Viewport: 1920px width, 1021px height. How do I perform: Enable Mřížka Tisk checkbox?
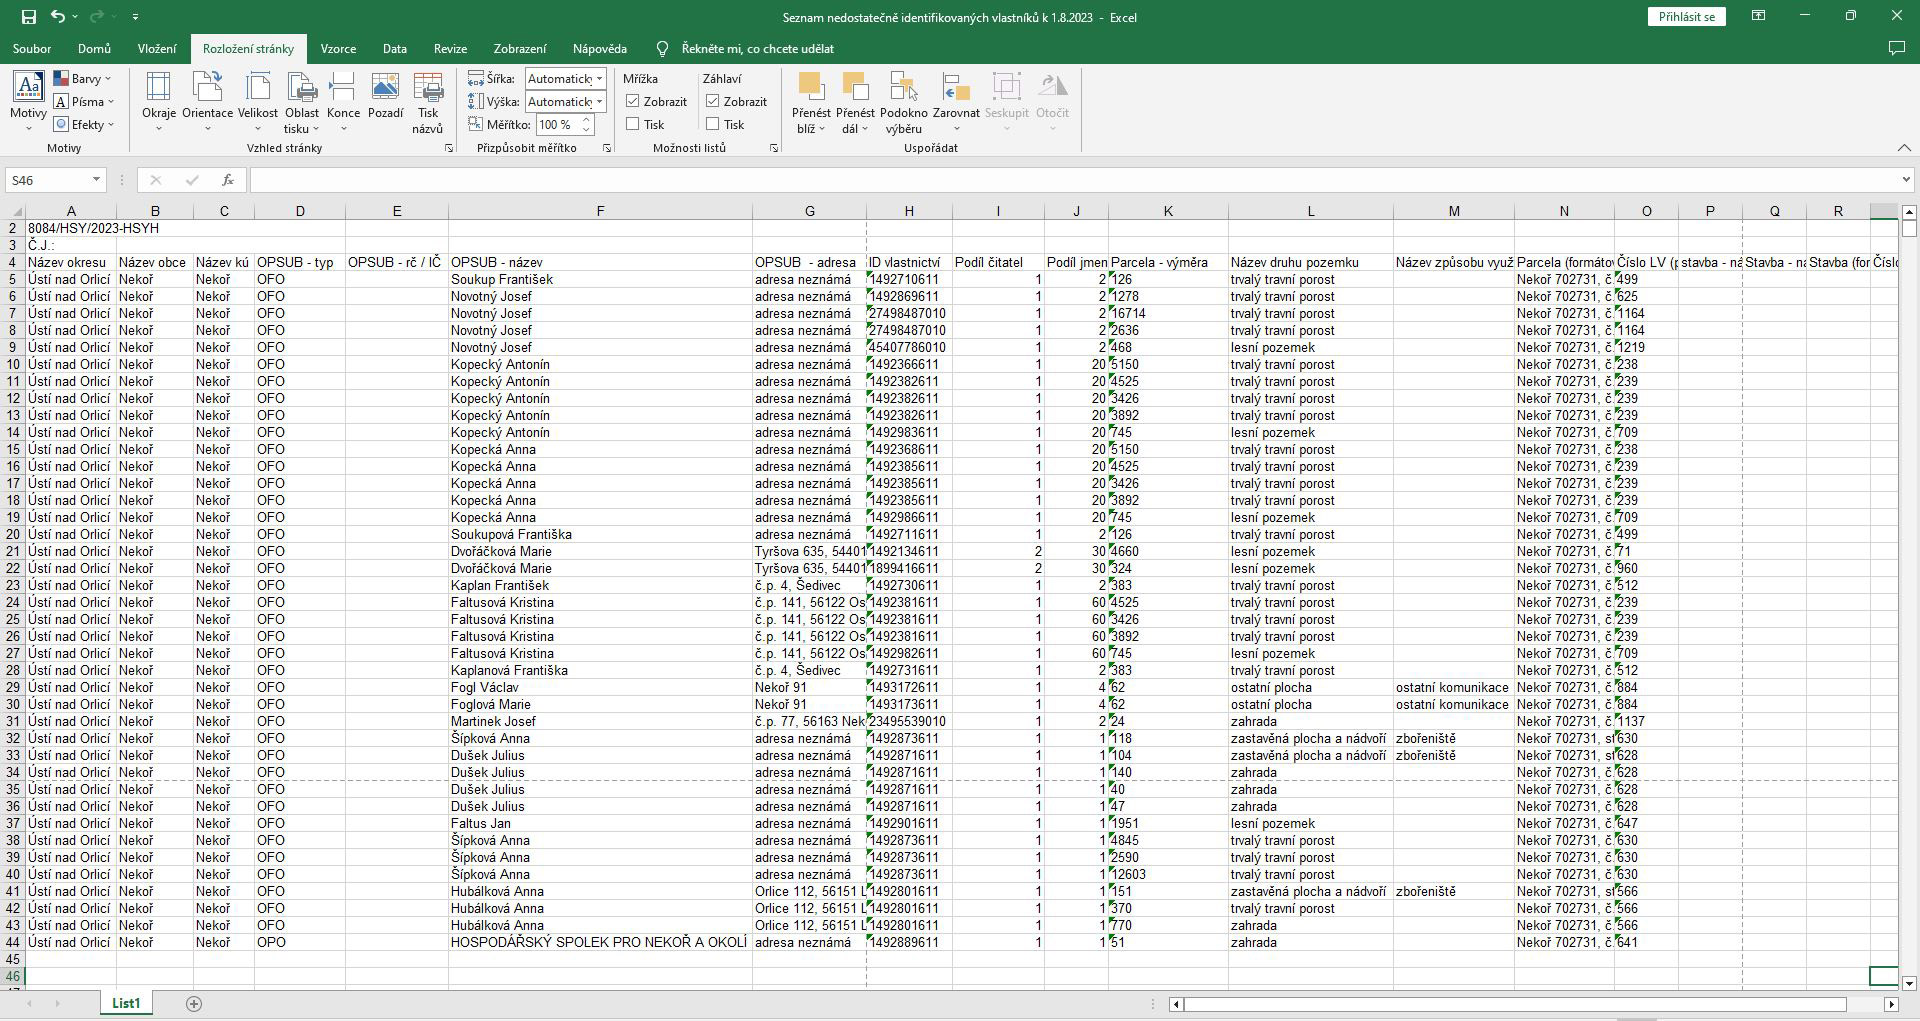pos(633,124)
